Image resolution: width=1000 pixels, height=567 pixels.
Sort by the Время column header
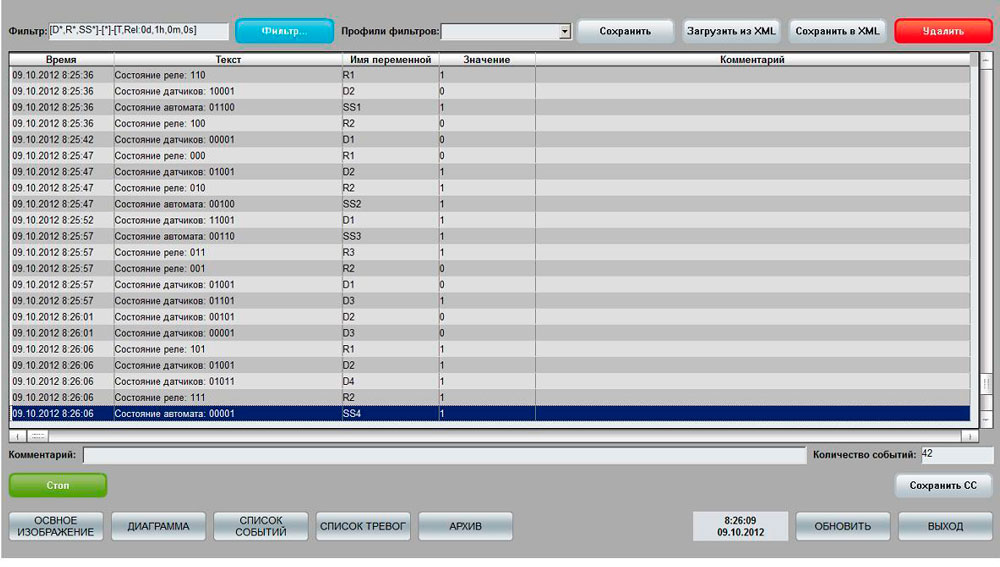coord(61,60)
